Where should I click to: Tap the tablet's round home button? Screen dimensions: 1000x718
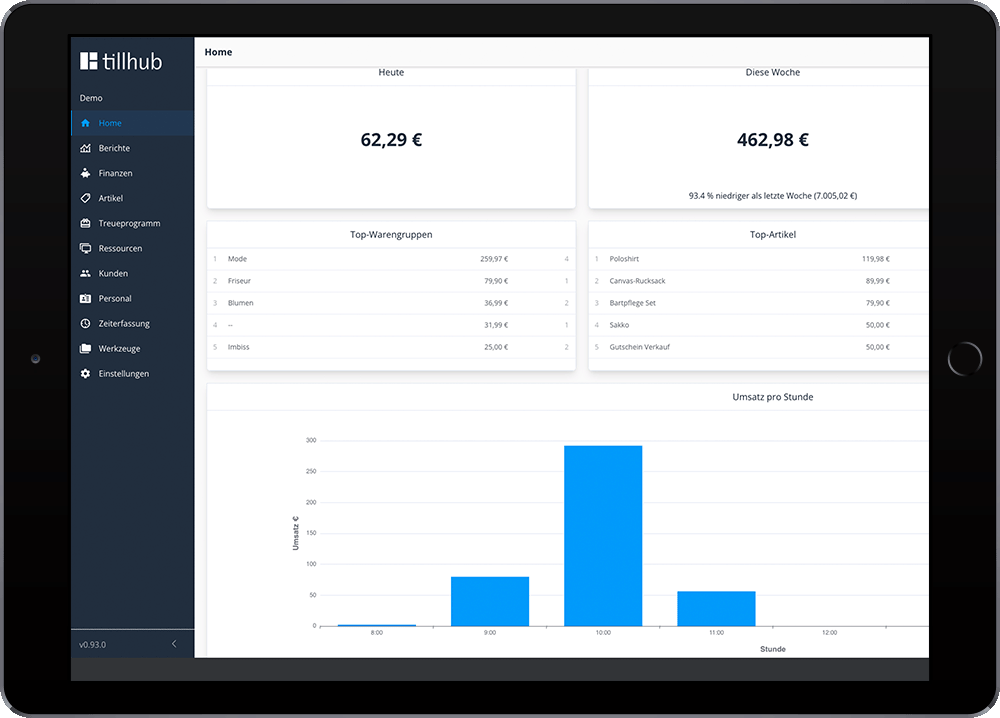(964, 359)
